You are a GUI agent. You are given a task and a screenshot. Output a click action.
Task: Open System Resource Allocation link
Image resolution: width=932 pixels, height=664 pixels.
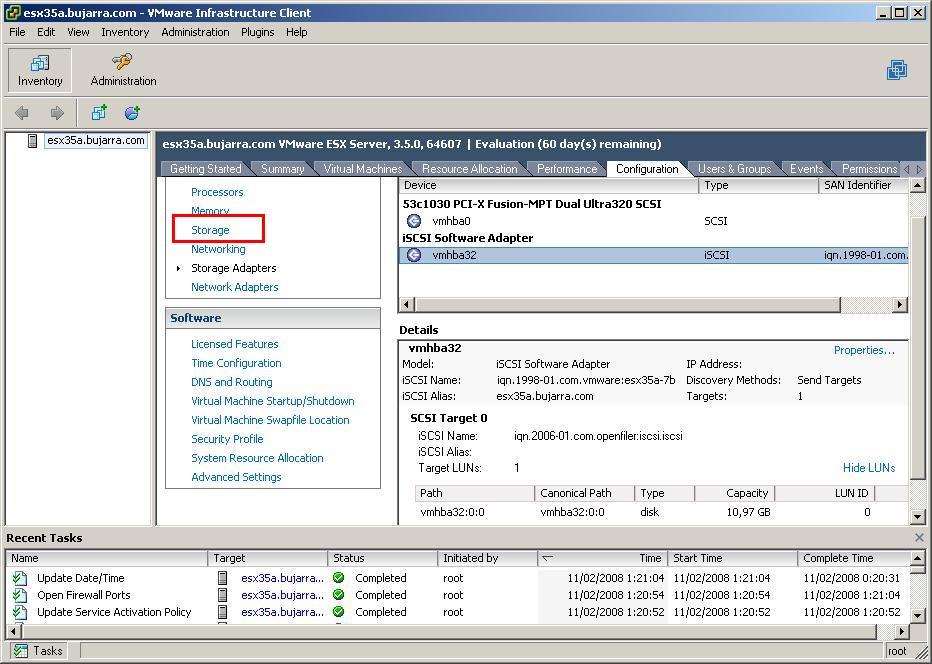click(257, 458)
